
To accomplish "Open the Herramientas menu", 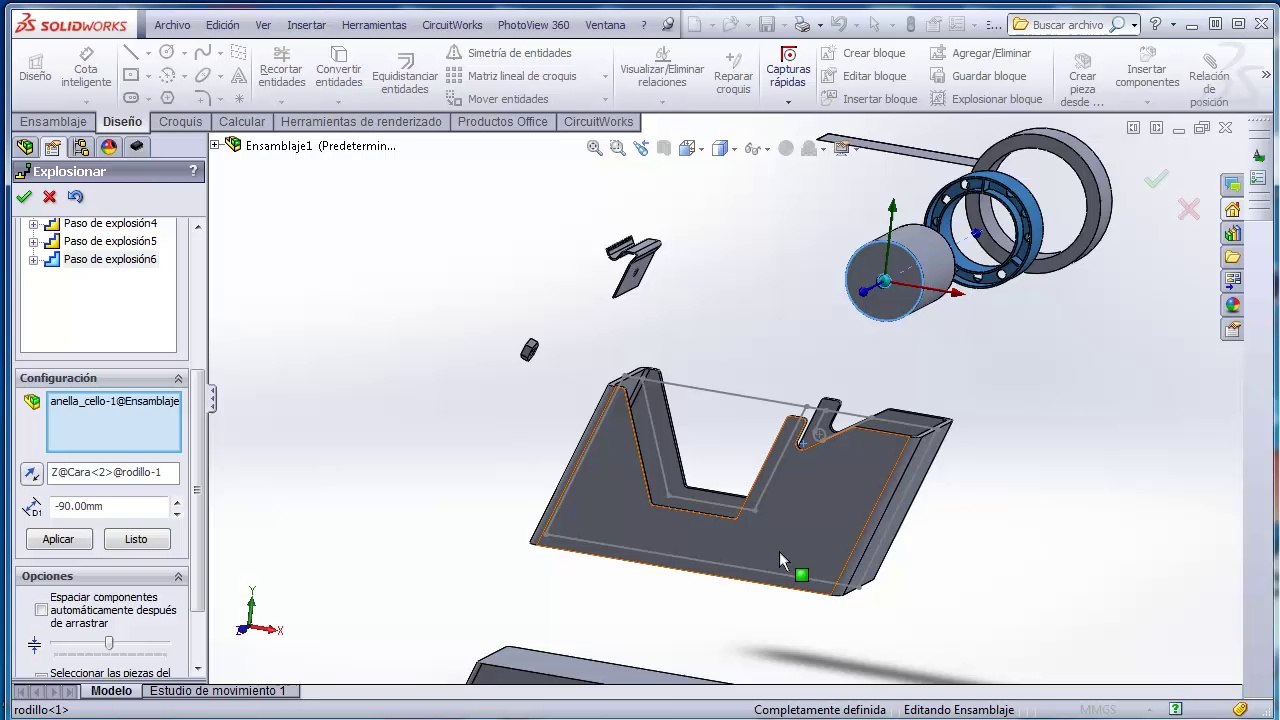I will [x=374, y=25].
